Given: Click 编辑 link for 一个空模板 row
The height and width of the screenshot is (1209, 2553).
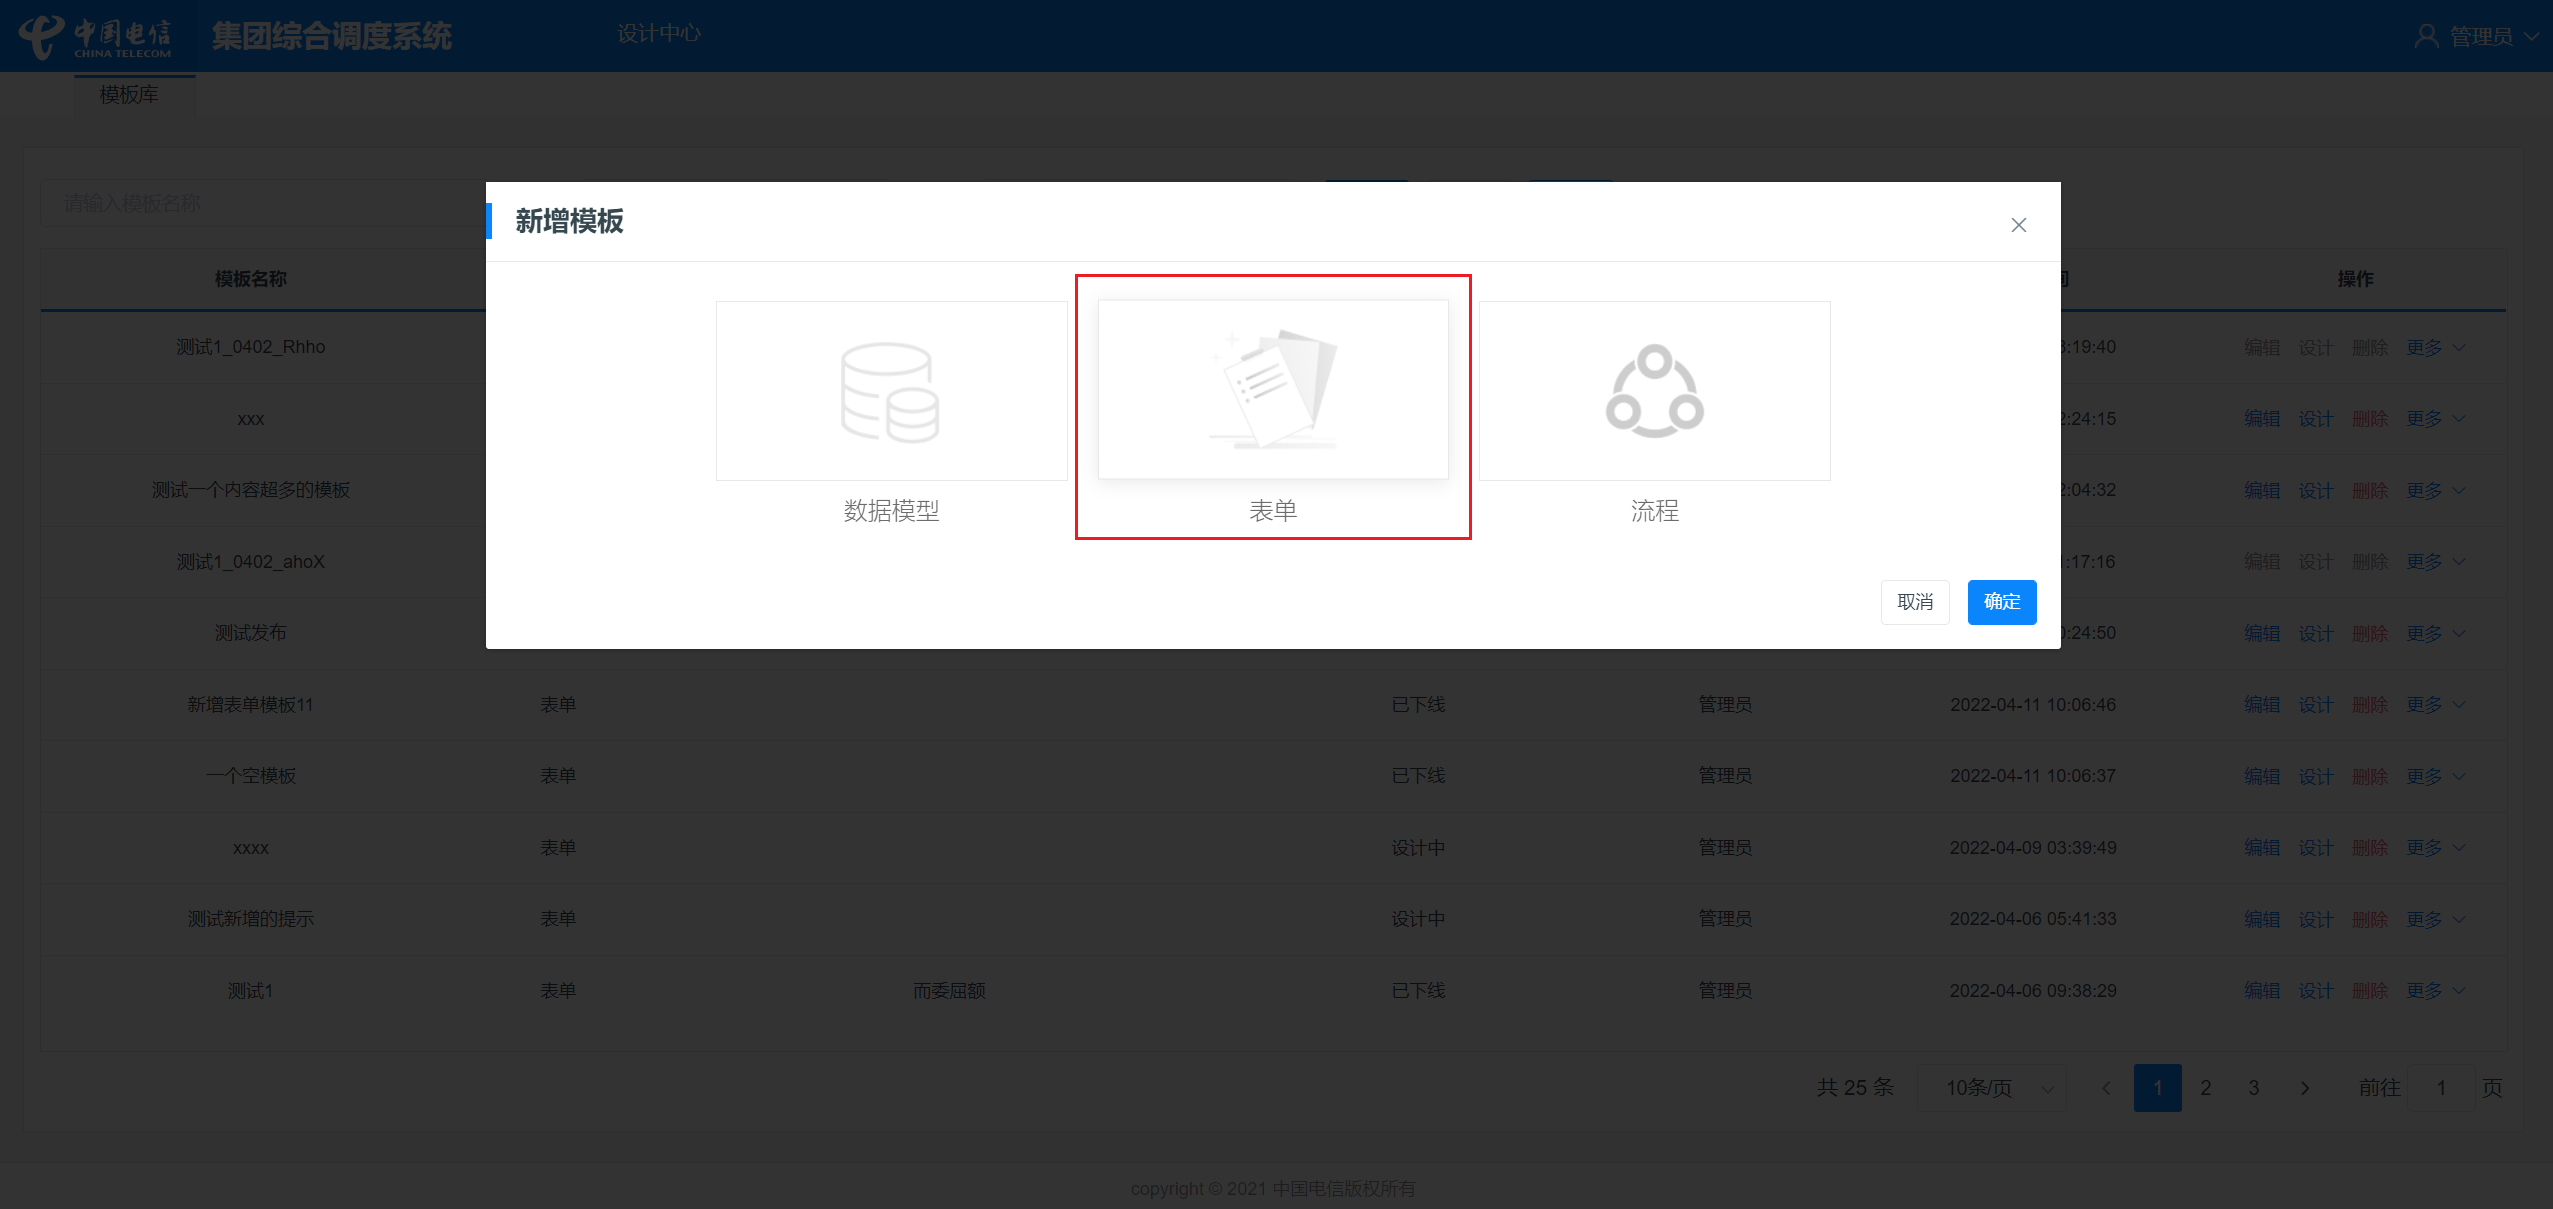Looking at the screenshot, I should tap(2261, 776).
